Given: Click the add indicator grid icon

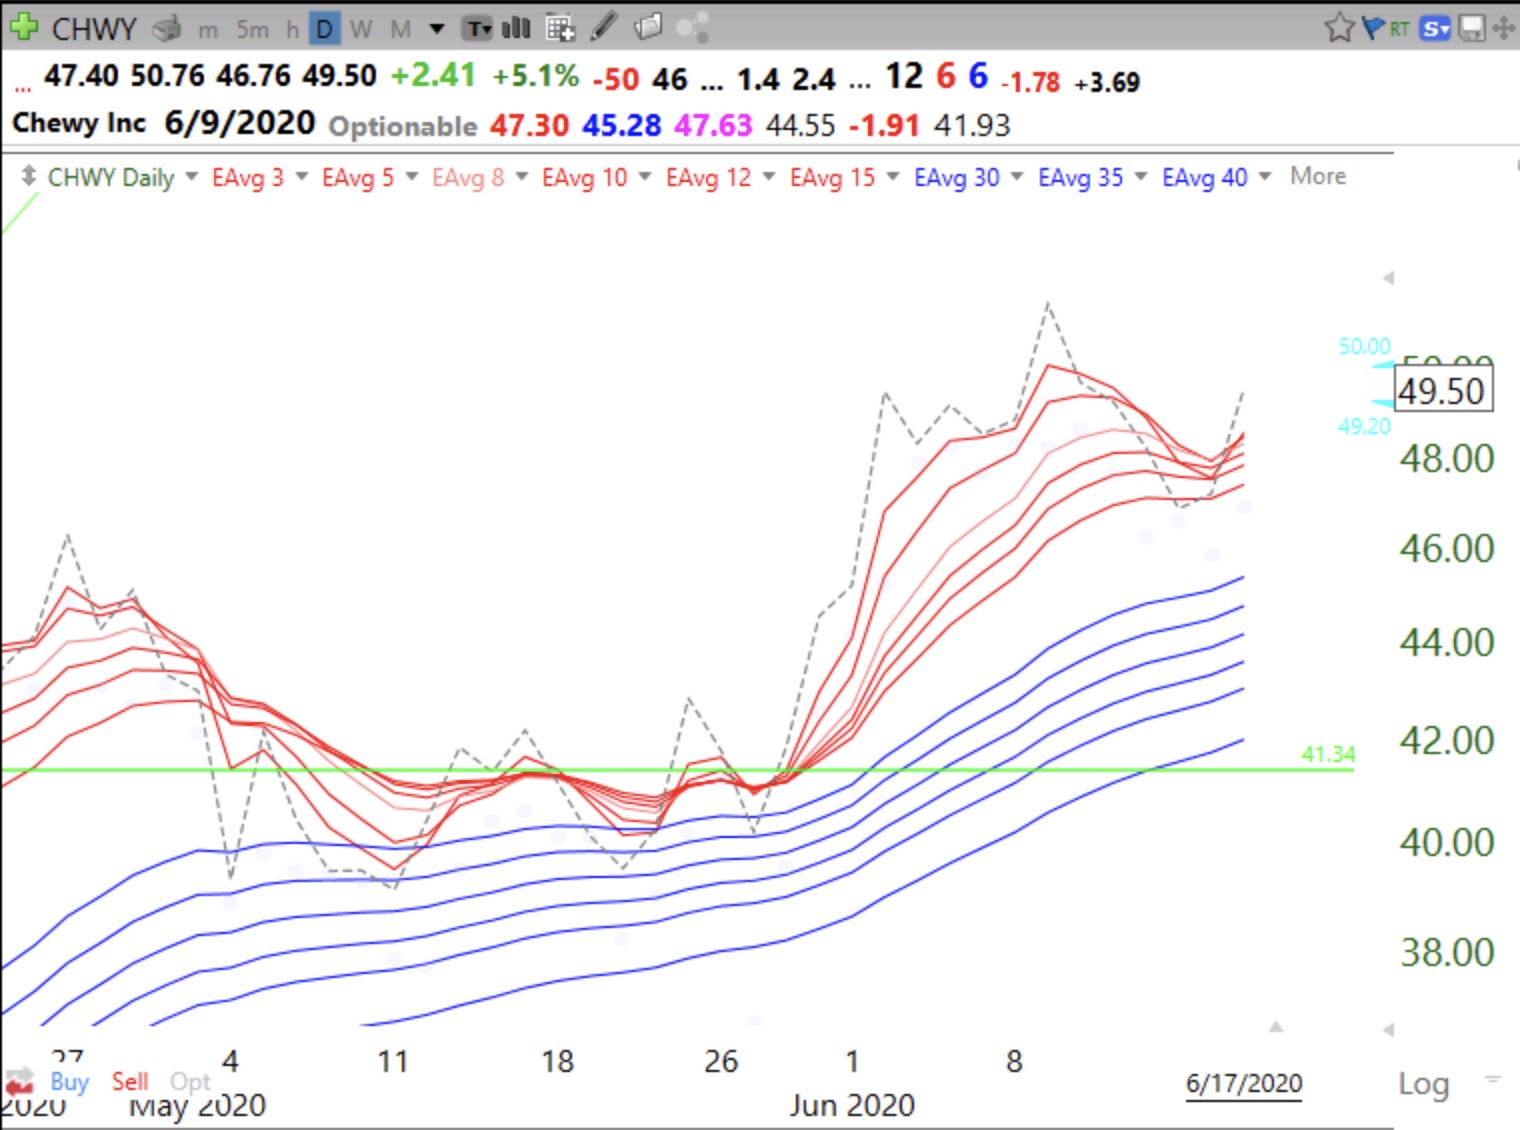Looking at the screenshot, I should click(560, 28).
